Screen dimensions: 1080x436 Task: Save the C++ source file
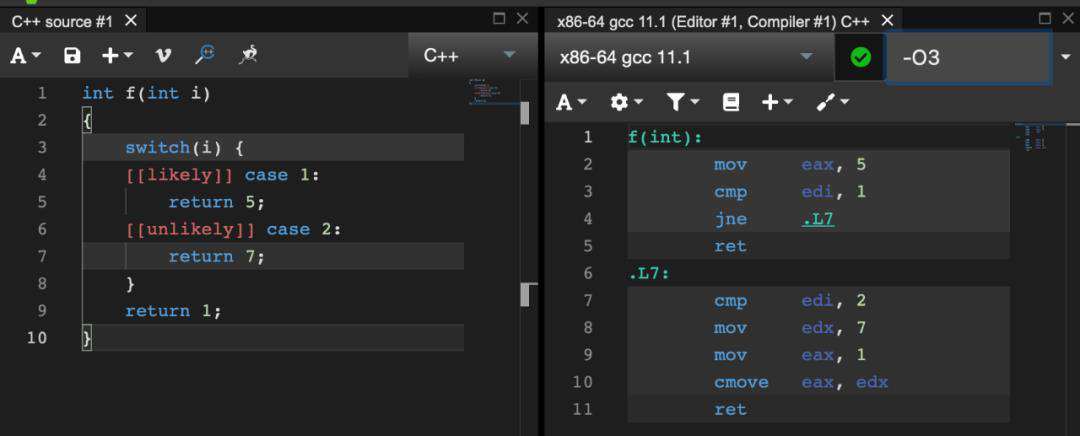(72, 56)
